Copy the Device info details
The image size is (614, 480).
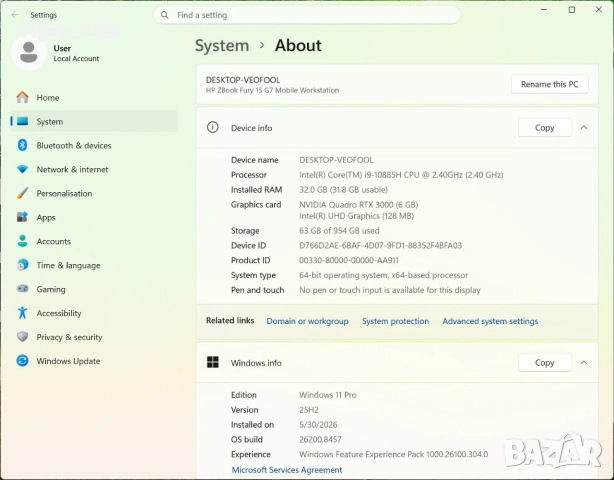click(x=545, y=128)
